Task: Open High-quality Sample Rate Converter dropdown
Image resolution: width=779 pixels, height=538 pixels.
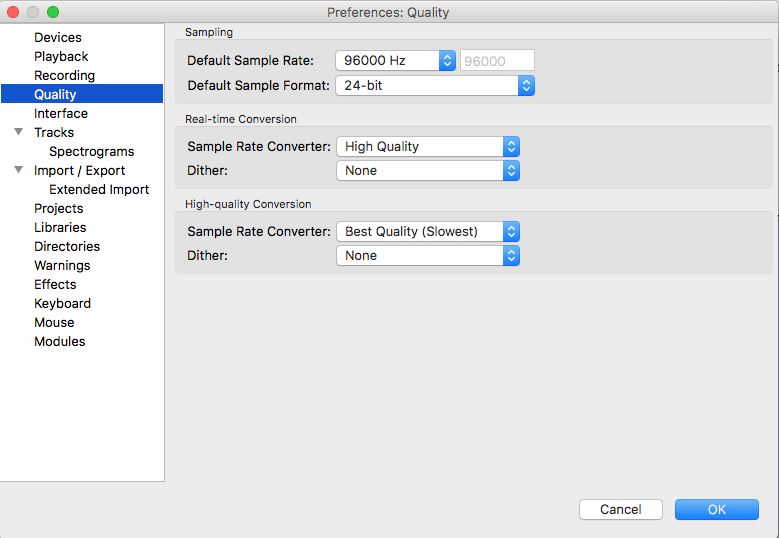Action: coord(428,231)
